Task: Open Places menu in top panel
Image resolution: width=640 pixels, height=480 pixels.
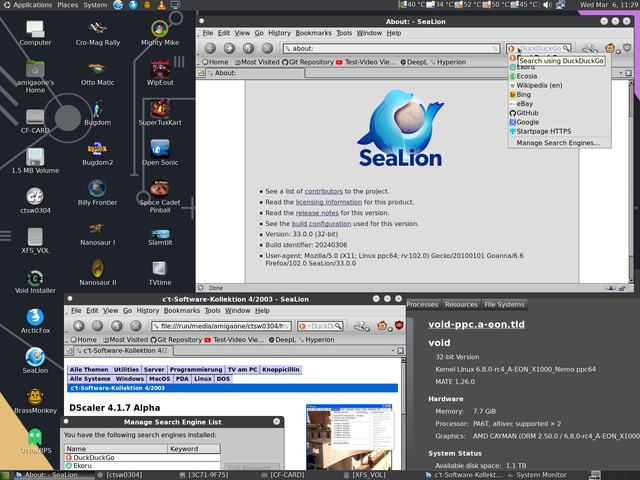Action: [x=68, y=5]
